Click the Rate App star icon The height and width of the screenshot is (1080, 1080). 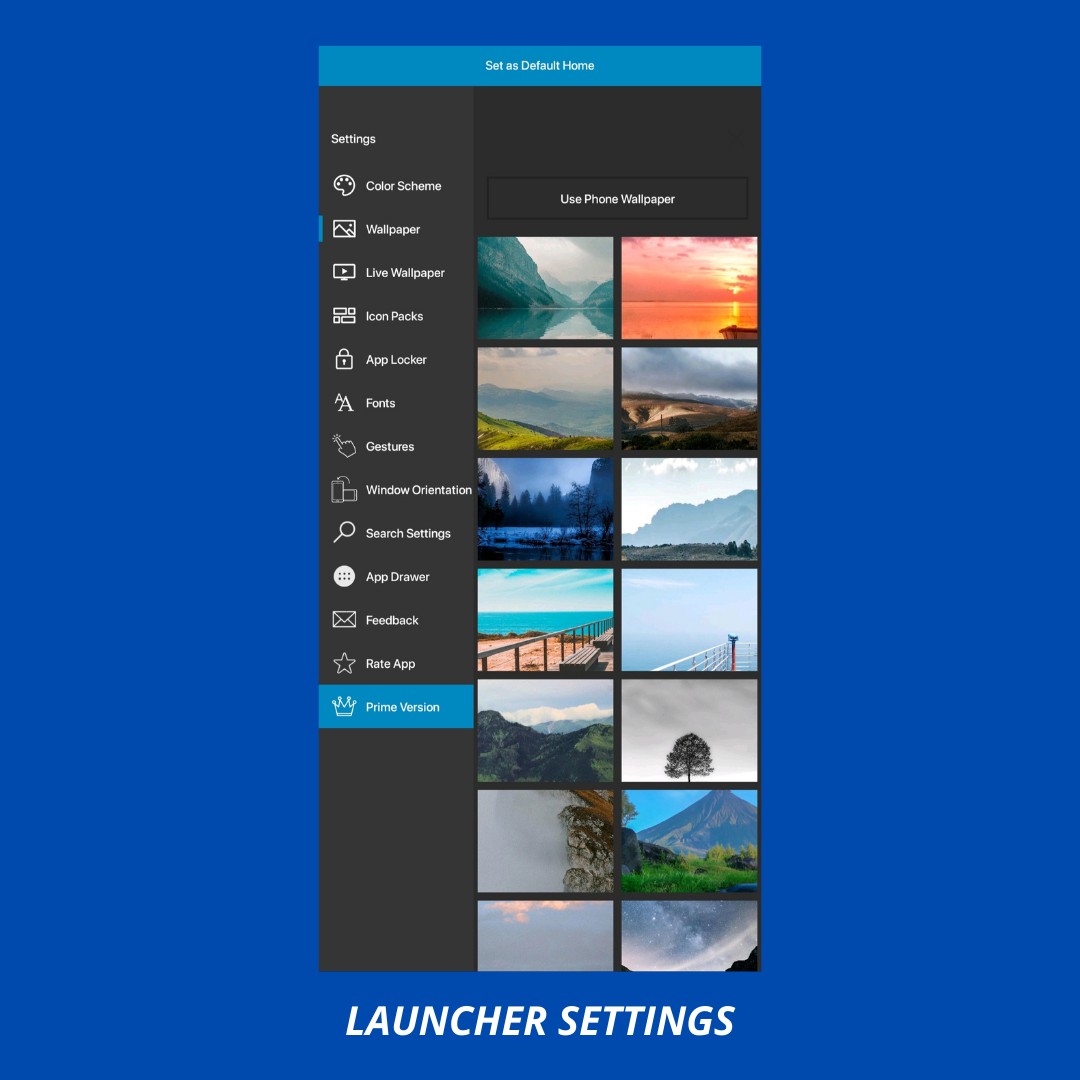344,664
